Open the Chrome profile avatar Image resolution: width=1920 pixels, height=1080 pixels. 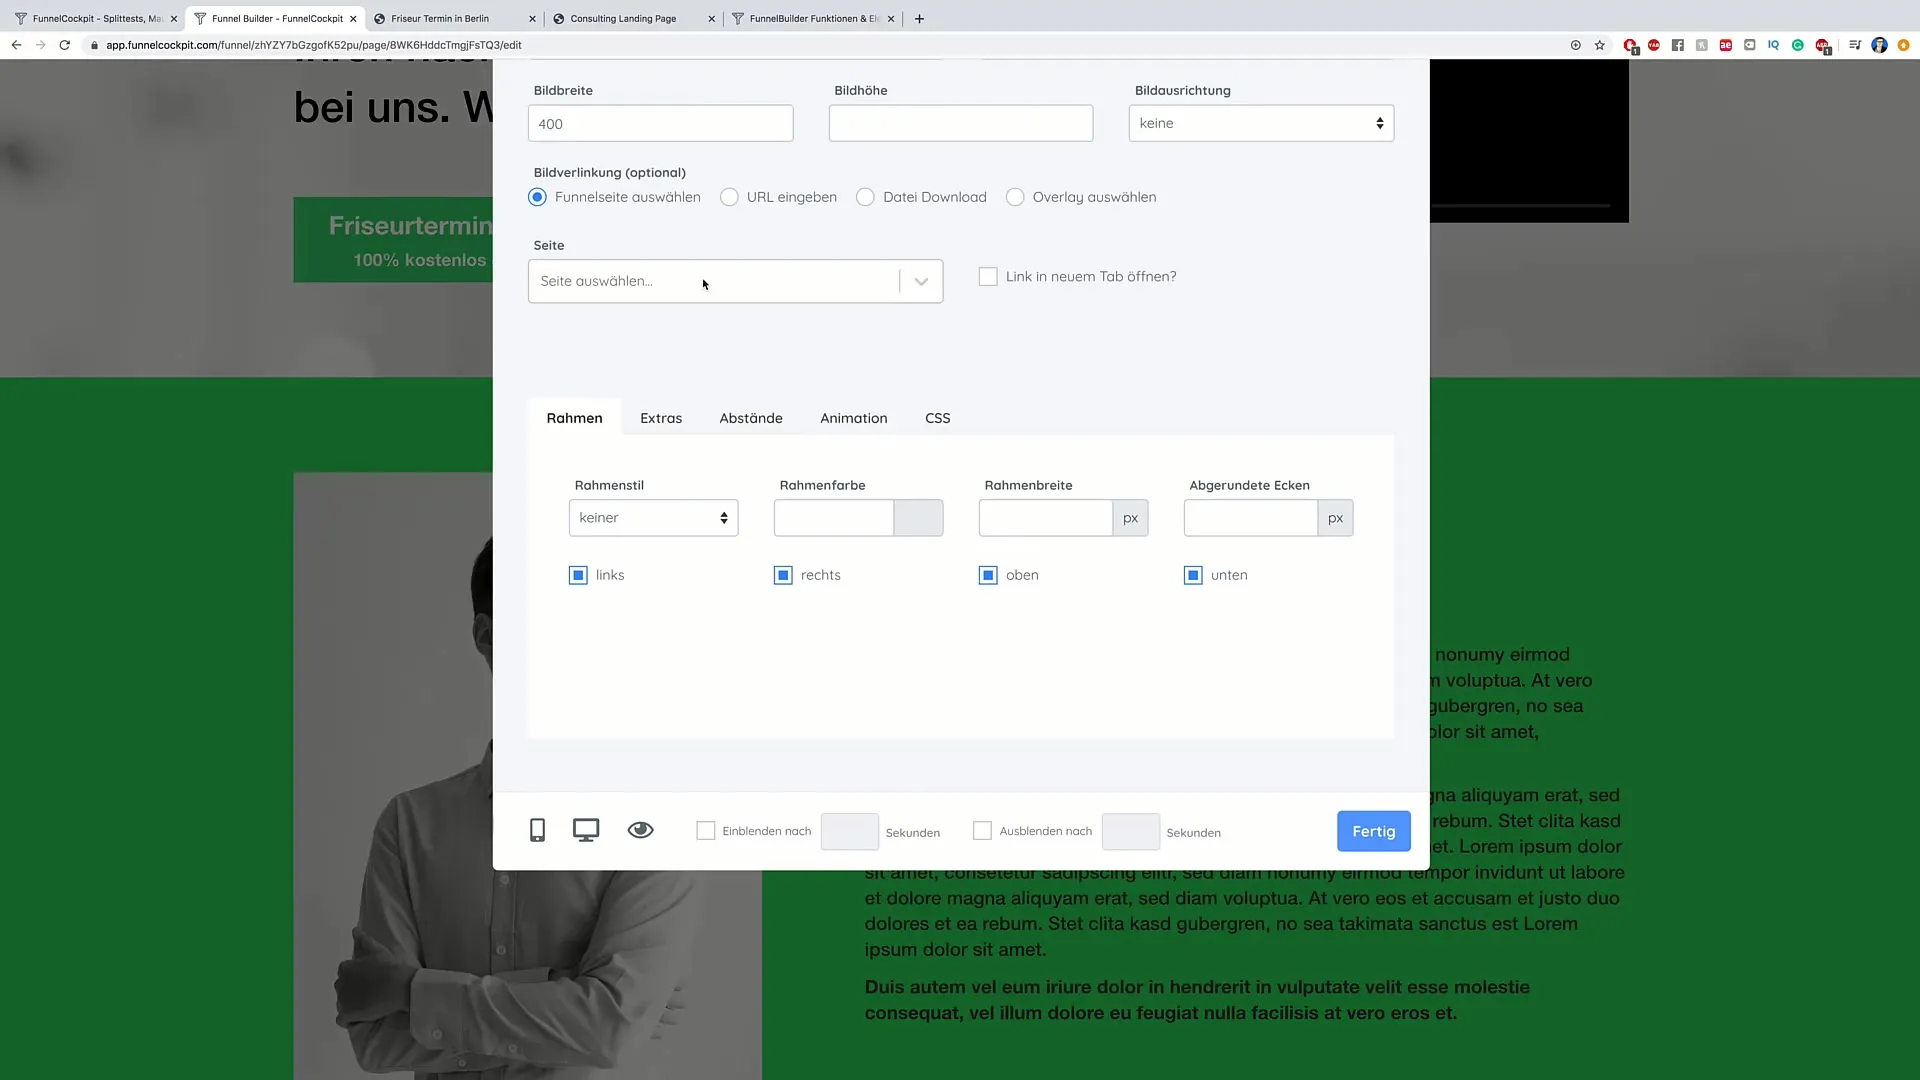(1880, 45)
